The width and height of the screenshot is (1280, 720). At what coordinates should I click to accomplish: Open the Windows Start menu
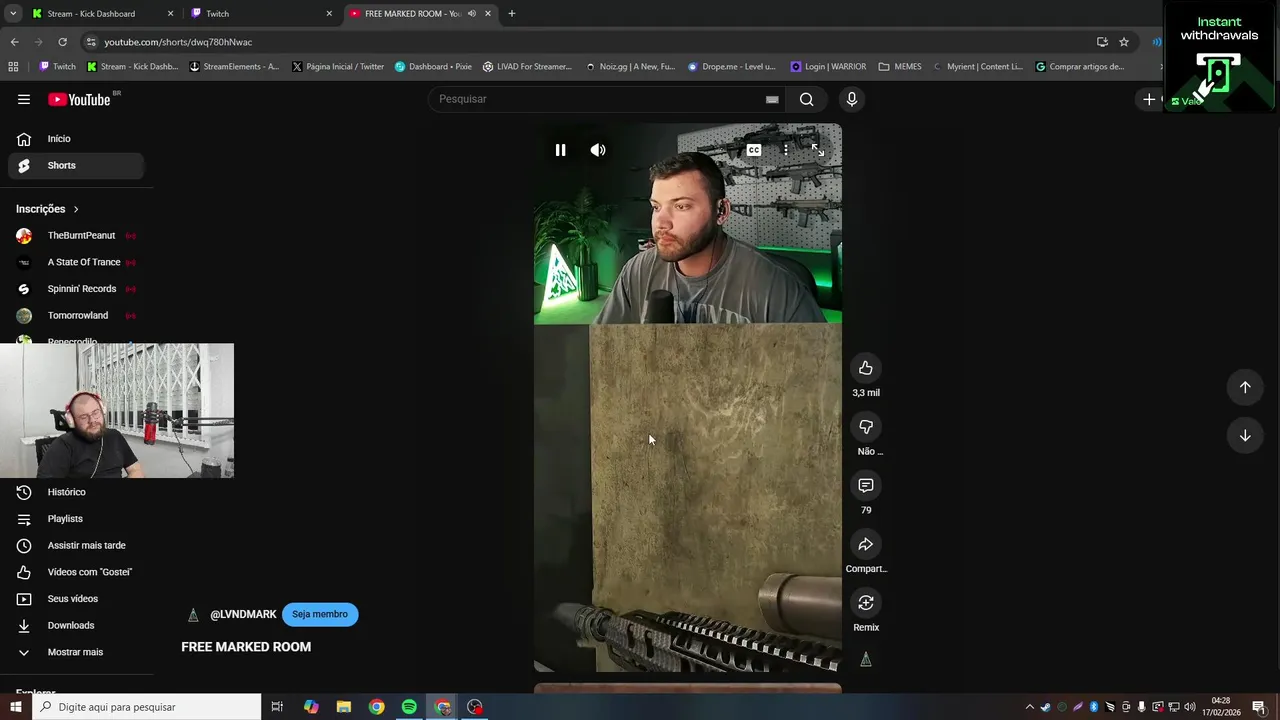(x=16, y=707)
